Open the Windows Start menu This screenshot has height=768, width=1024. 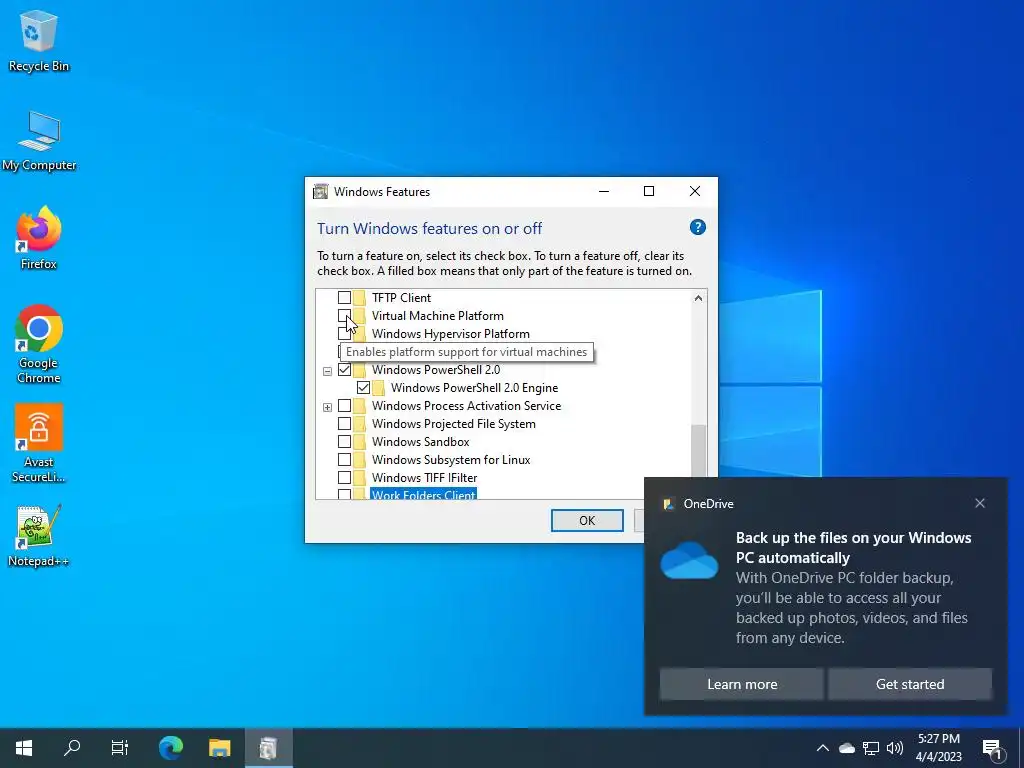(24, 747)
